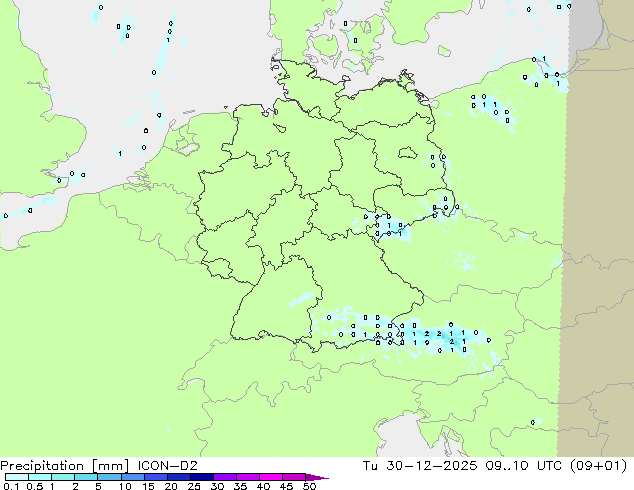Click the '(09+01)' forecast offset text
Screen dimensions: 634x490
pyautogui.click(x=598, y=466)
